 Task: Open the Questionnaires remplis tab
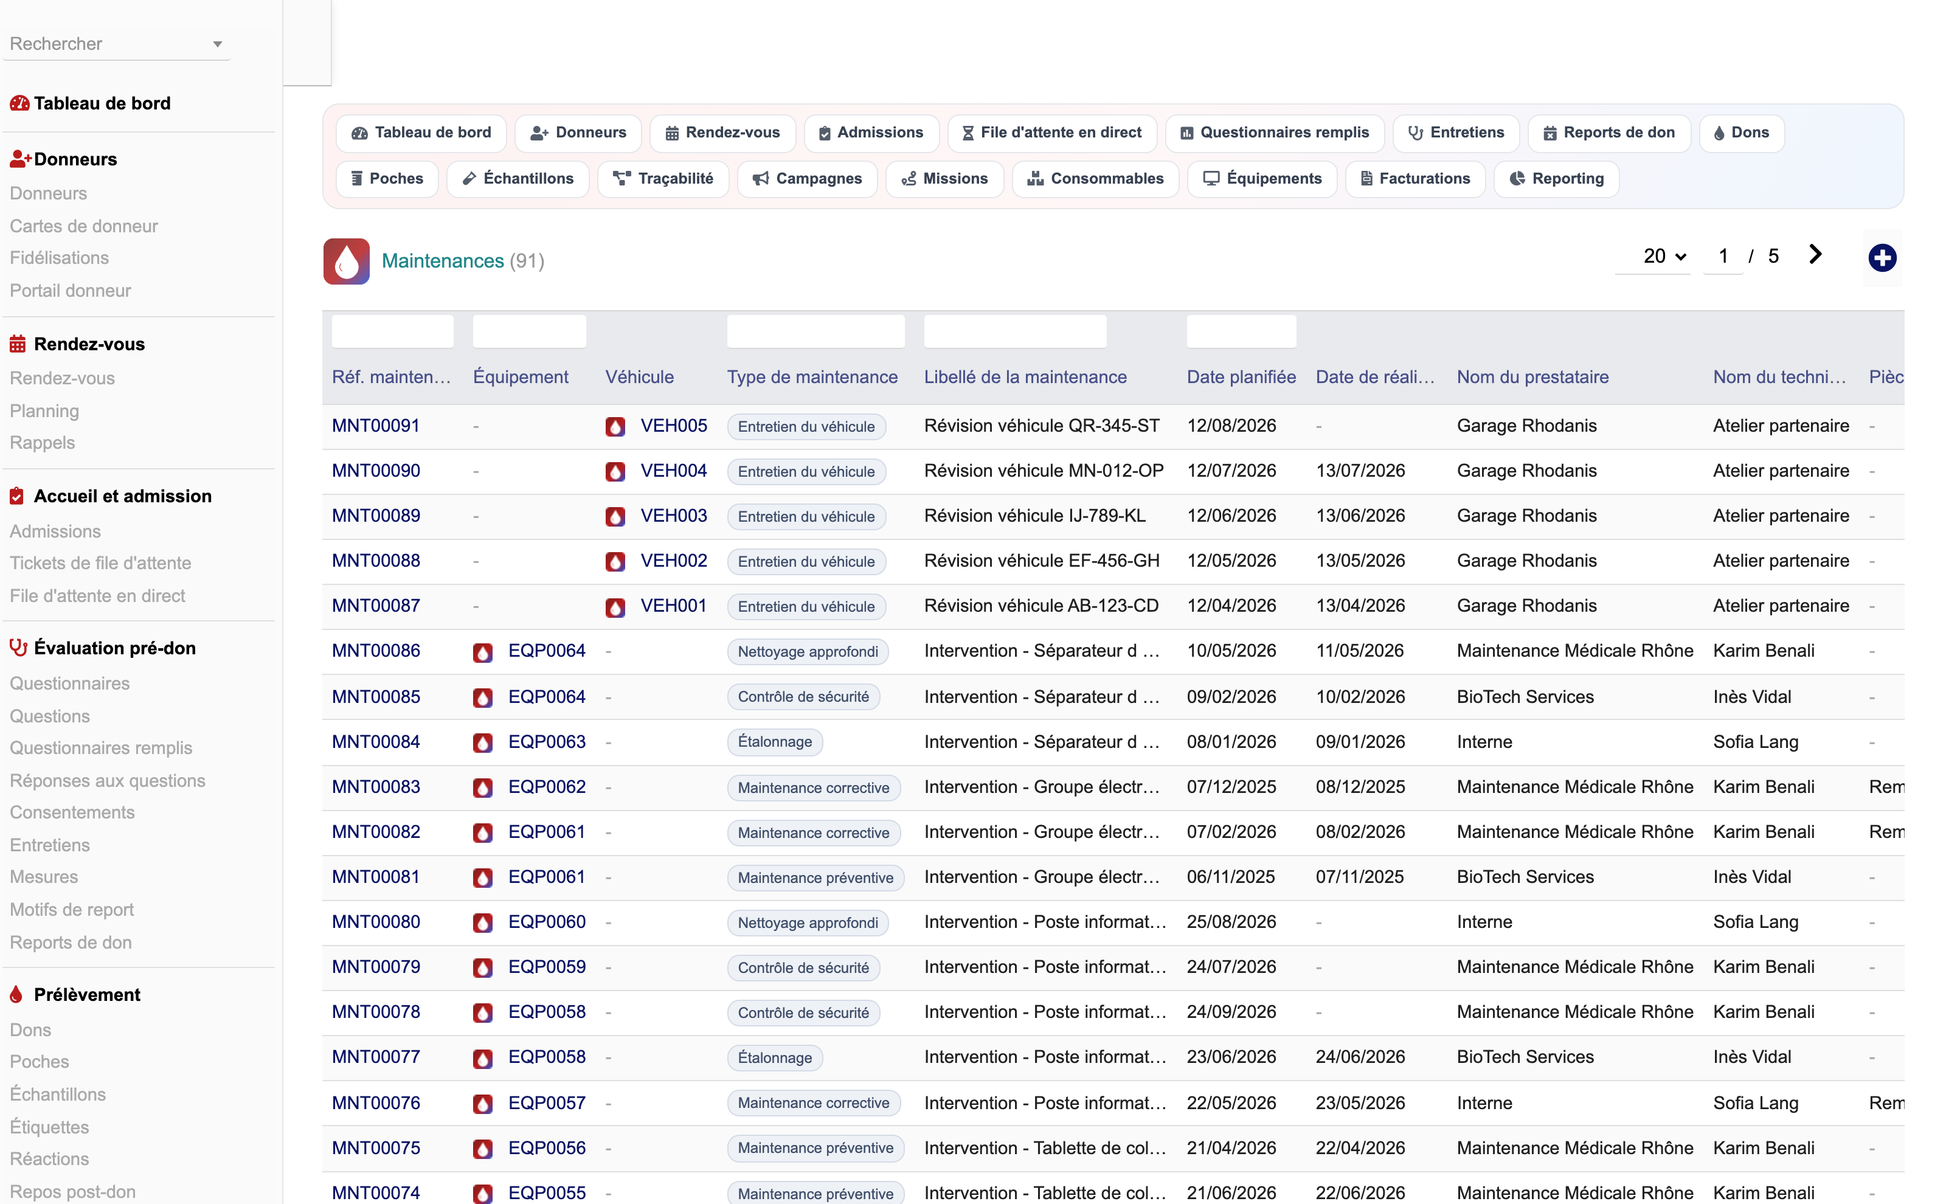point(1274,133)
